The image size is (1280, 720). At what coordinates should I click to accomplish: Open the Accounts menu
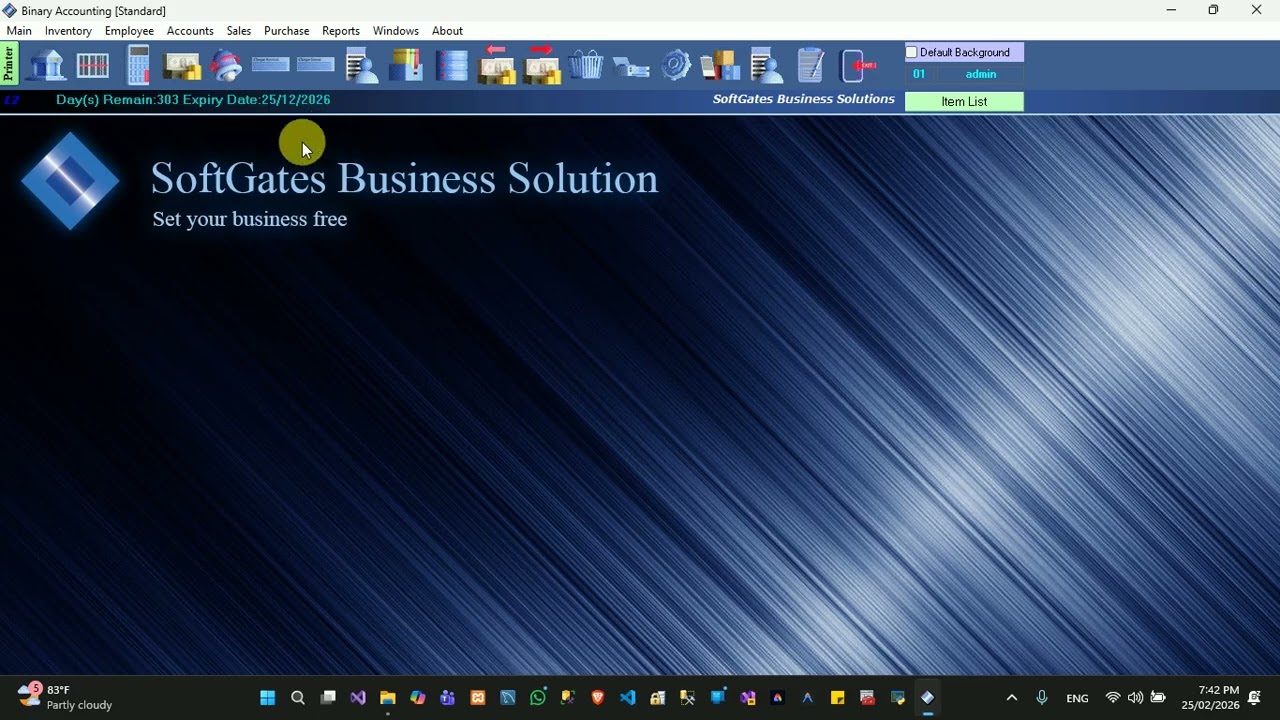point(190,31)
